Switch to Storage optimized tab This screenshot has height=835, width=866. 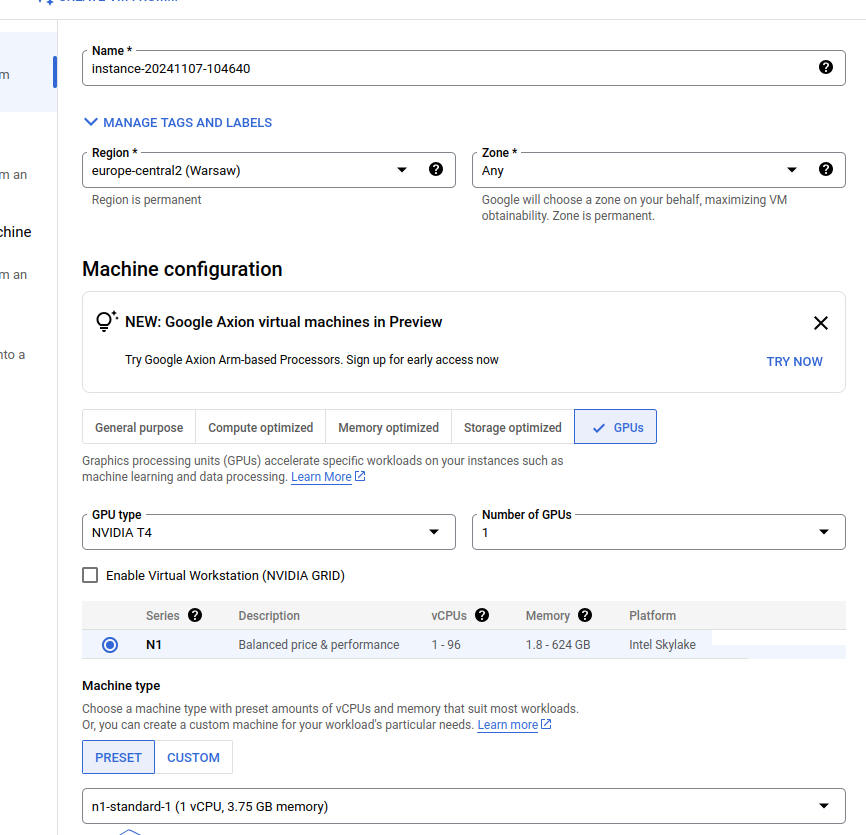click(x=513, y=427)
